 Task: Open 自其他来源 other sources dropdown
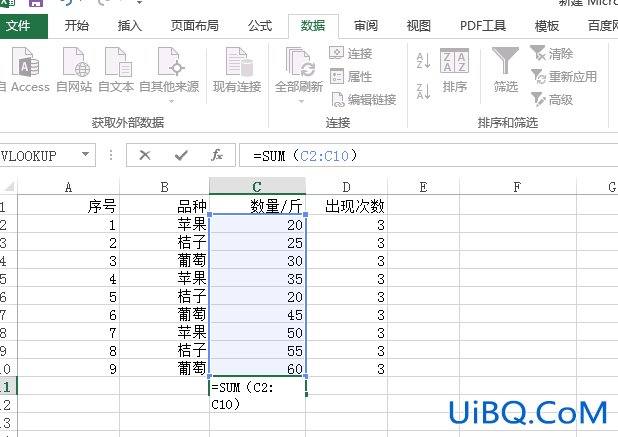[169, 75]
